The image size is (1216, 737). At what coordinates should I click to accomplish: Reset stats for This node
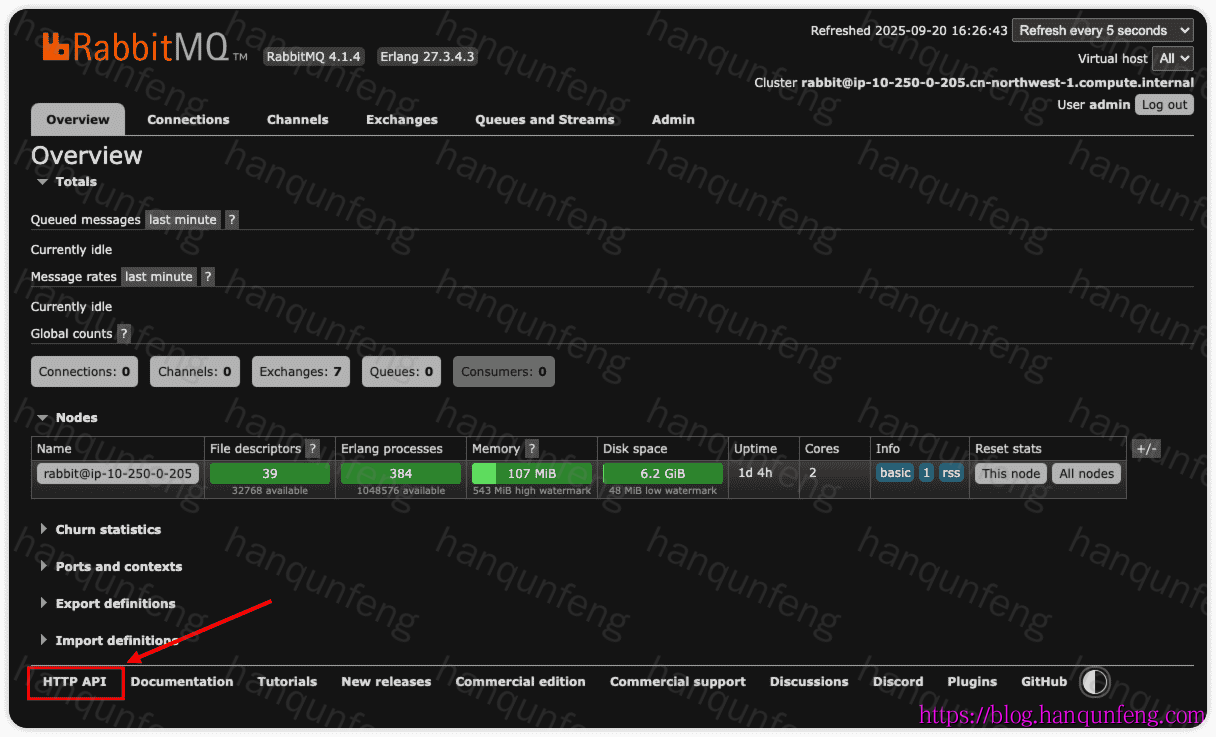[1011, 474]
